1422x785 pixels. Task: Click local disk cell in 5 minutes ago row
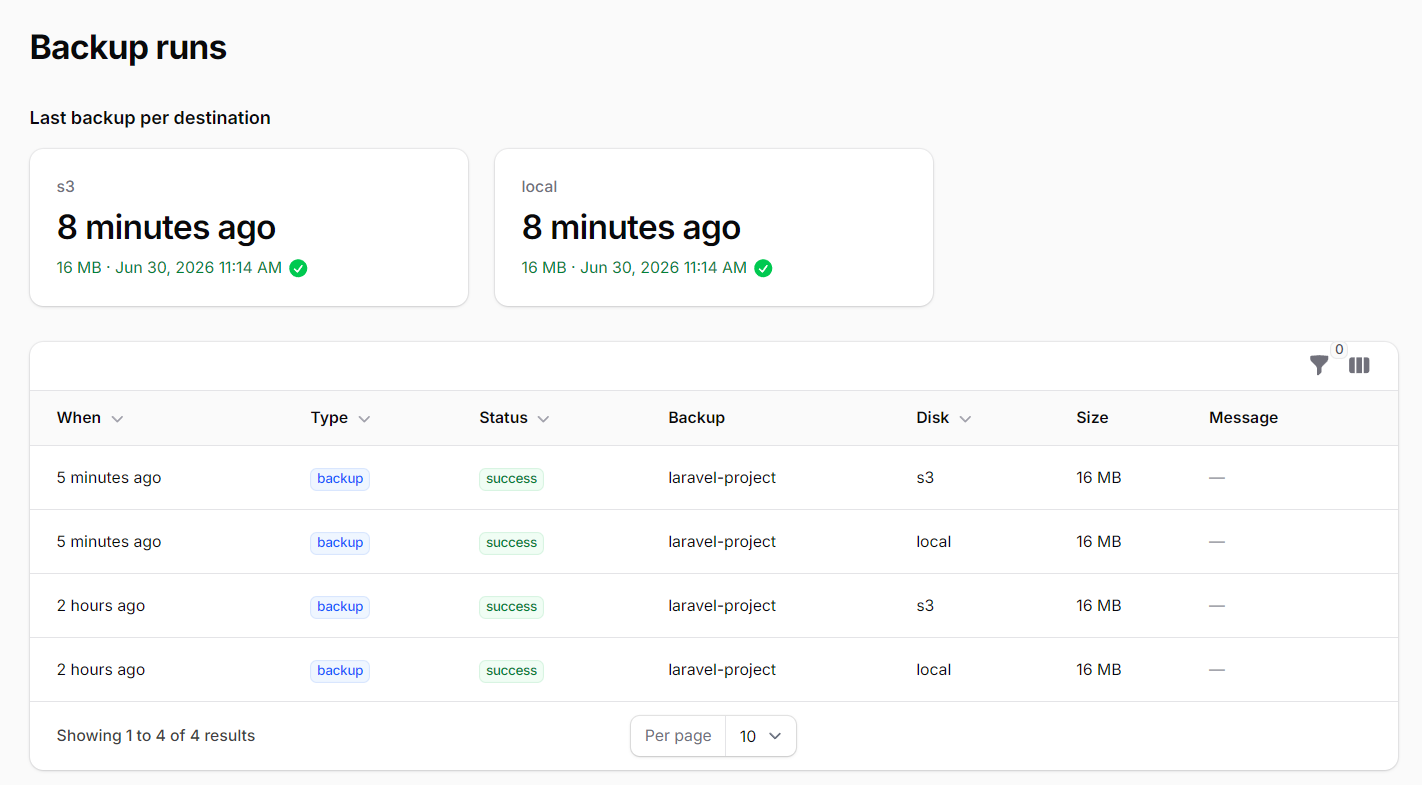tap(934, 542)
